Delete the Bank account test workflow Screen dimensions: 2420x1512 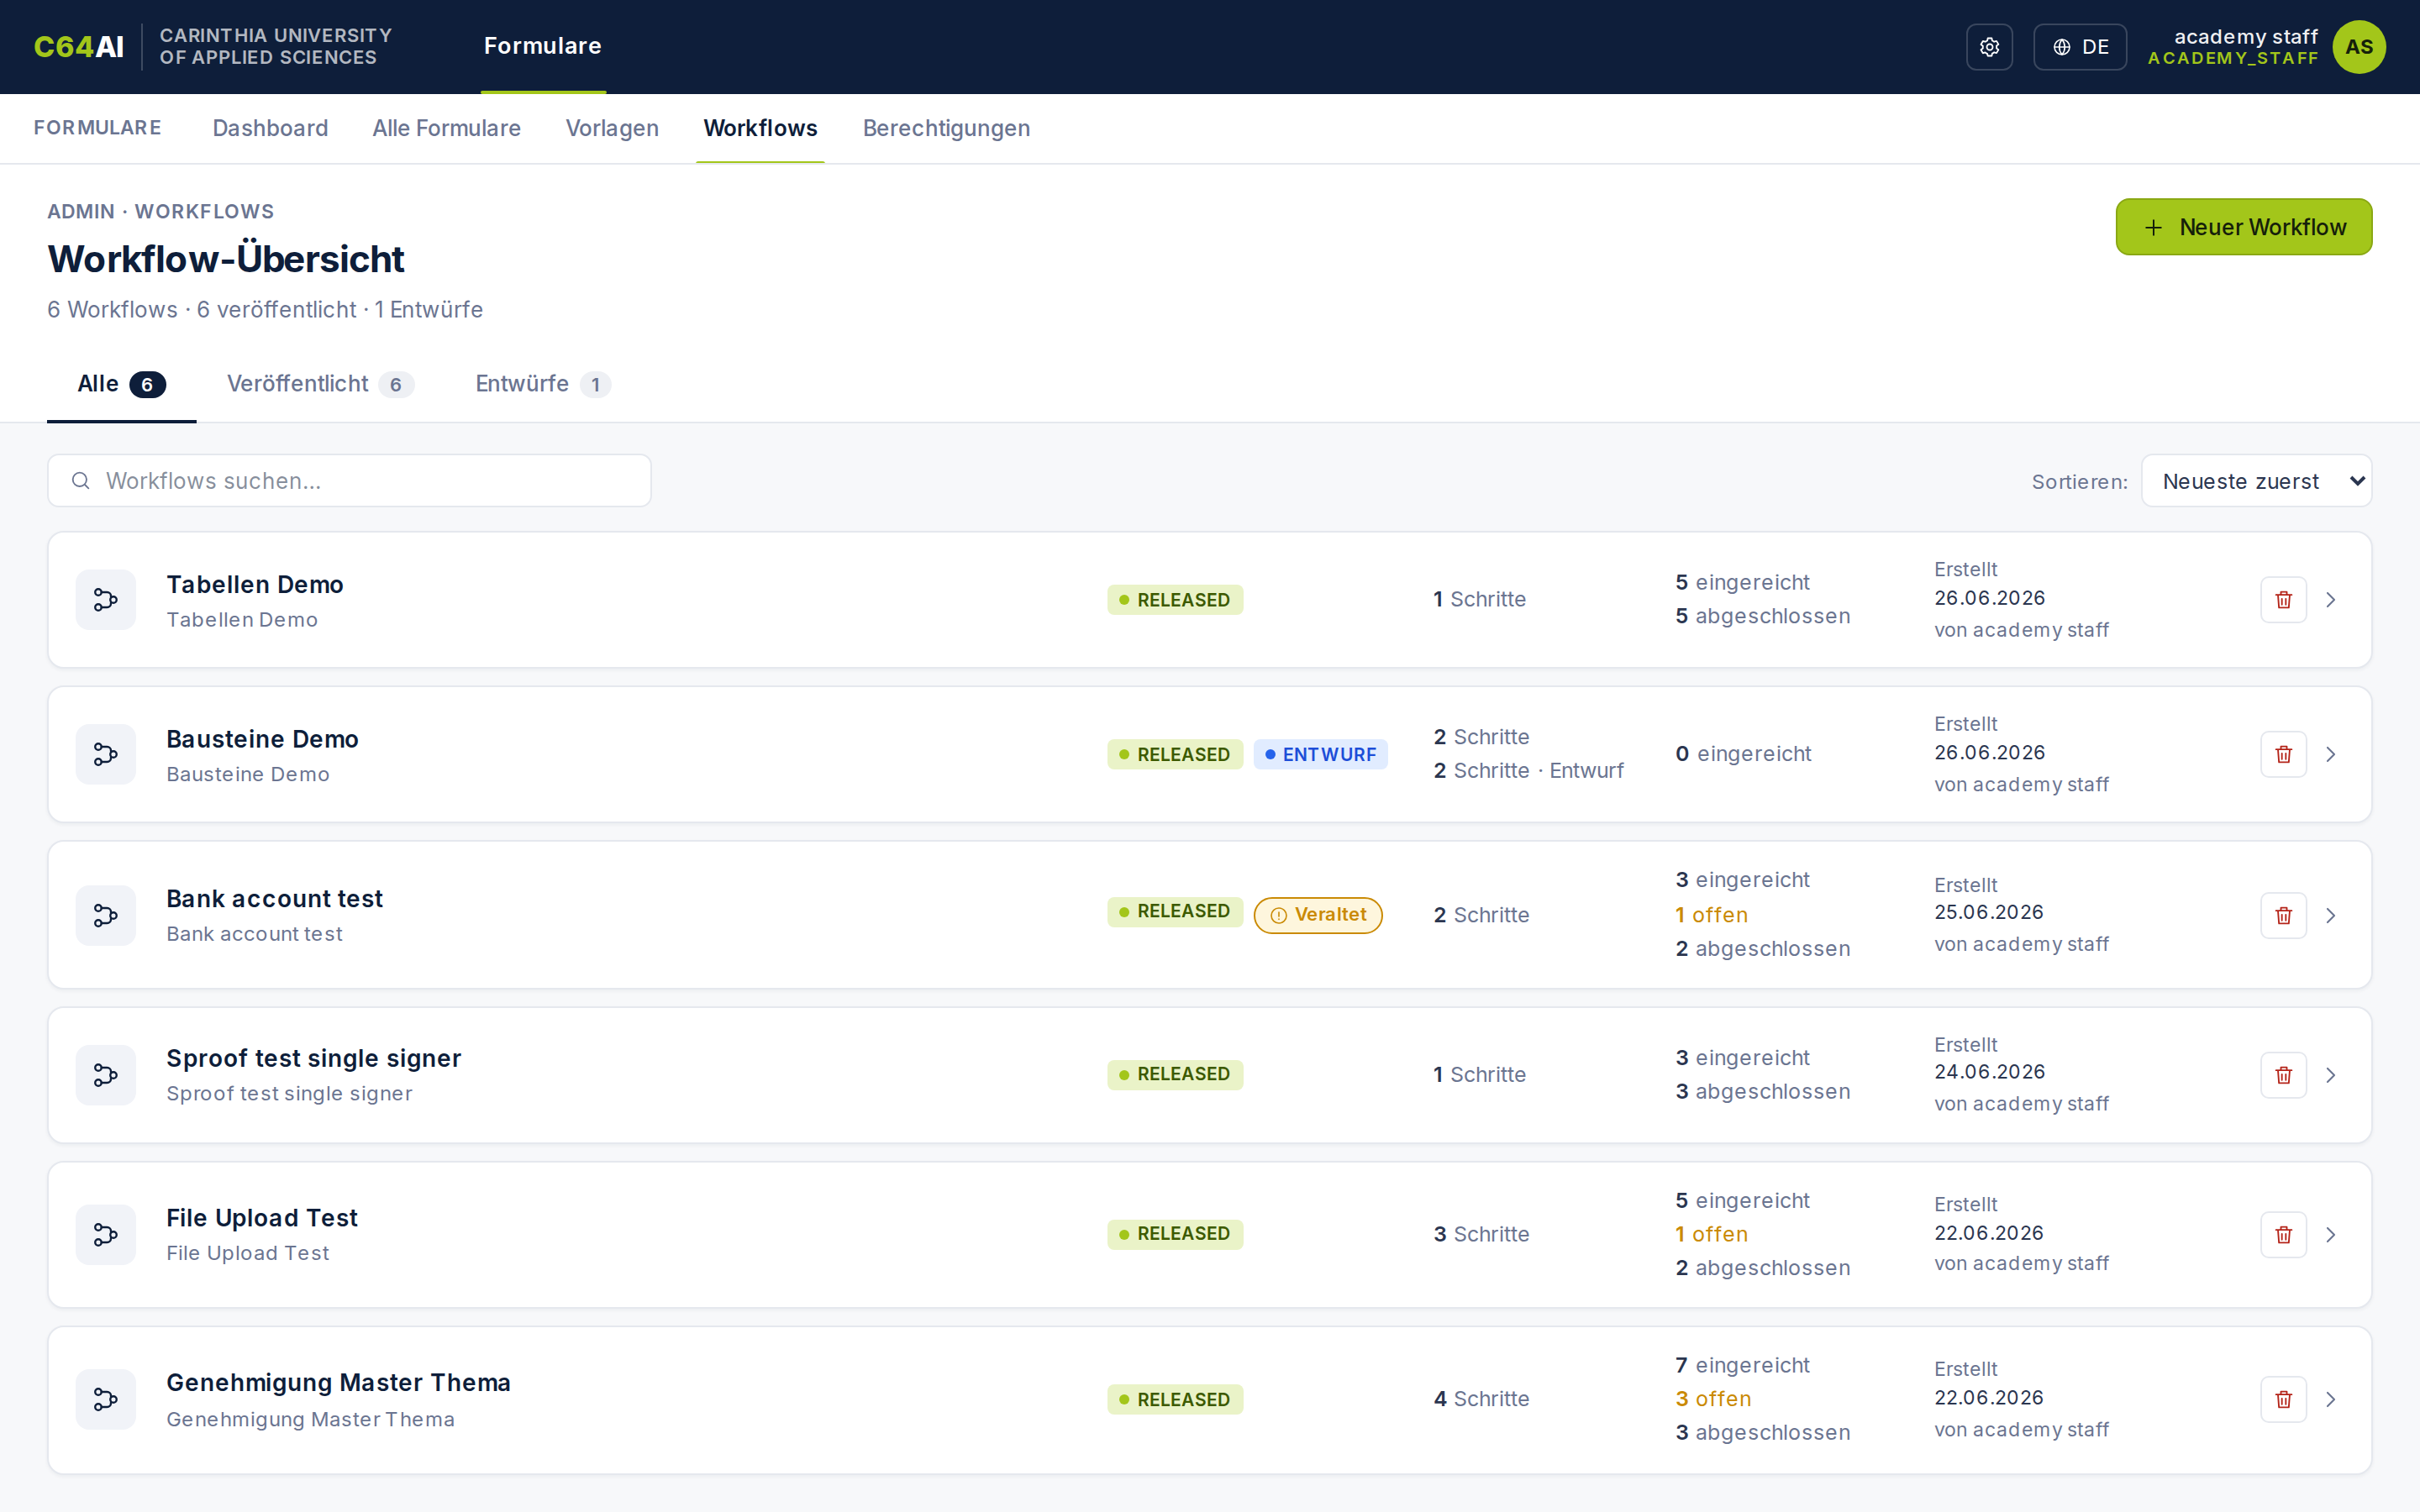(2283, 915)
